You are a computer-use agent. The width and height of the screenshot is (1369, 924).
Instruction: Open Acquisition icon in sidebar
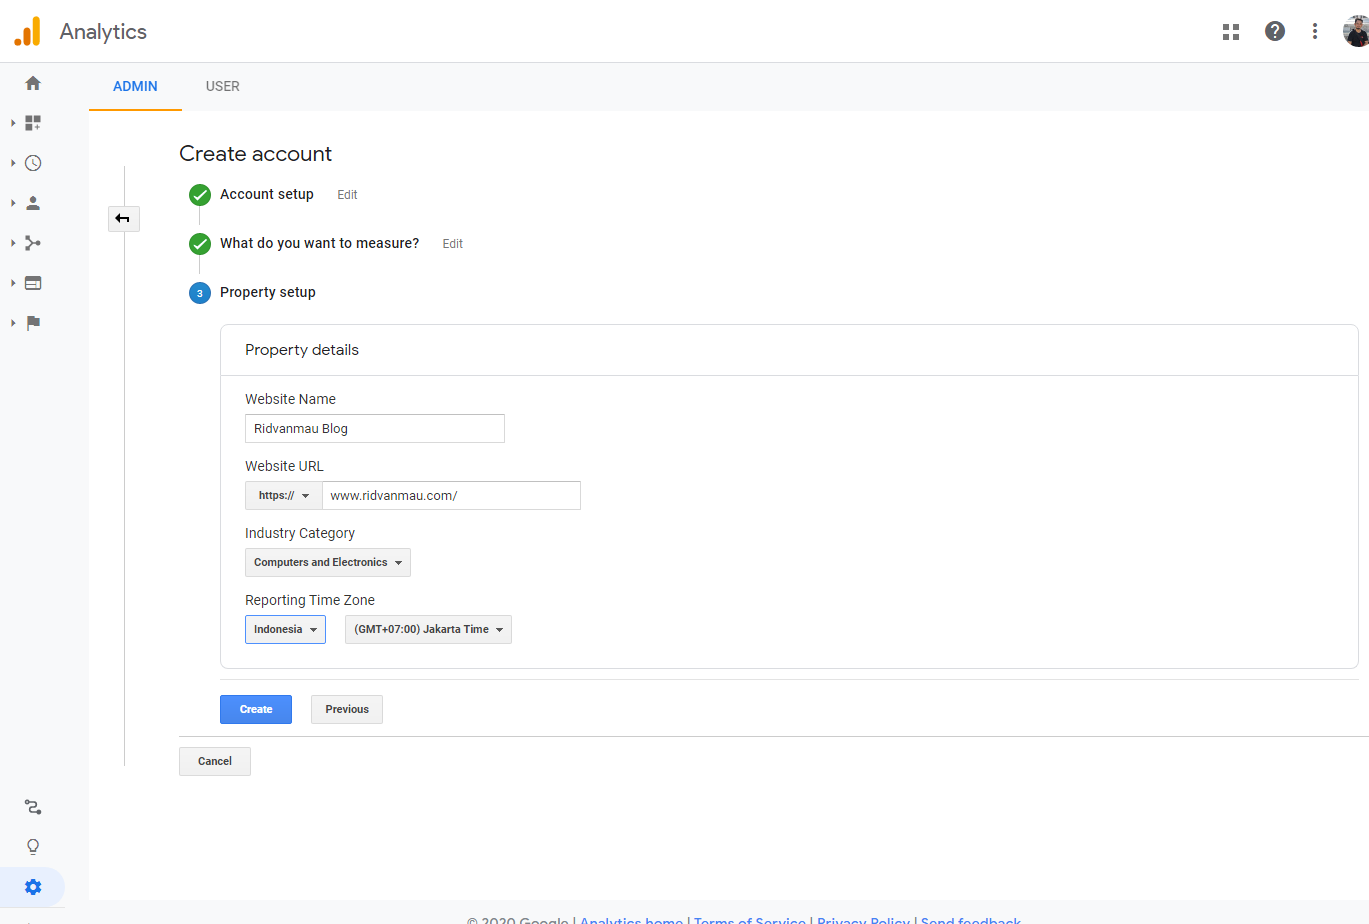pyautogui.click(x=33, y=243)
